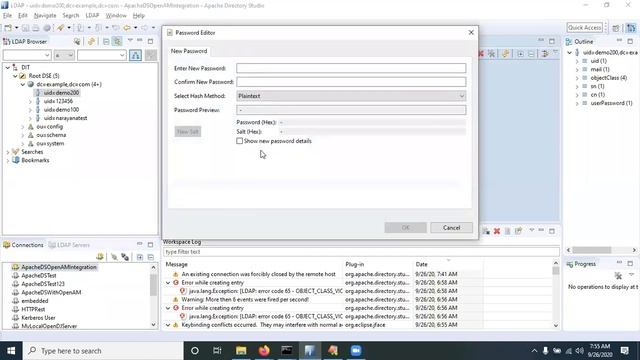Expand all in Connections panel toolbar
The image size is (640, 360).
click(x=140, y=257)
